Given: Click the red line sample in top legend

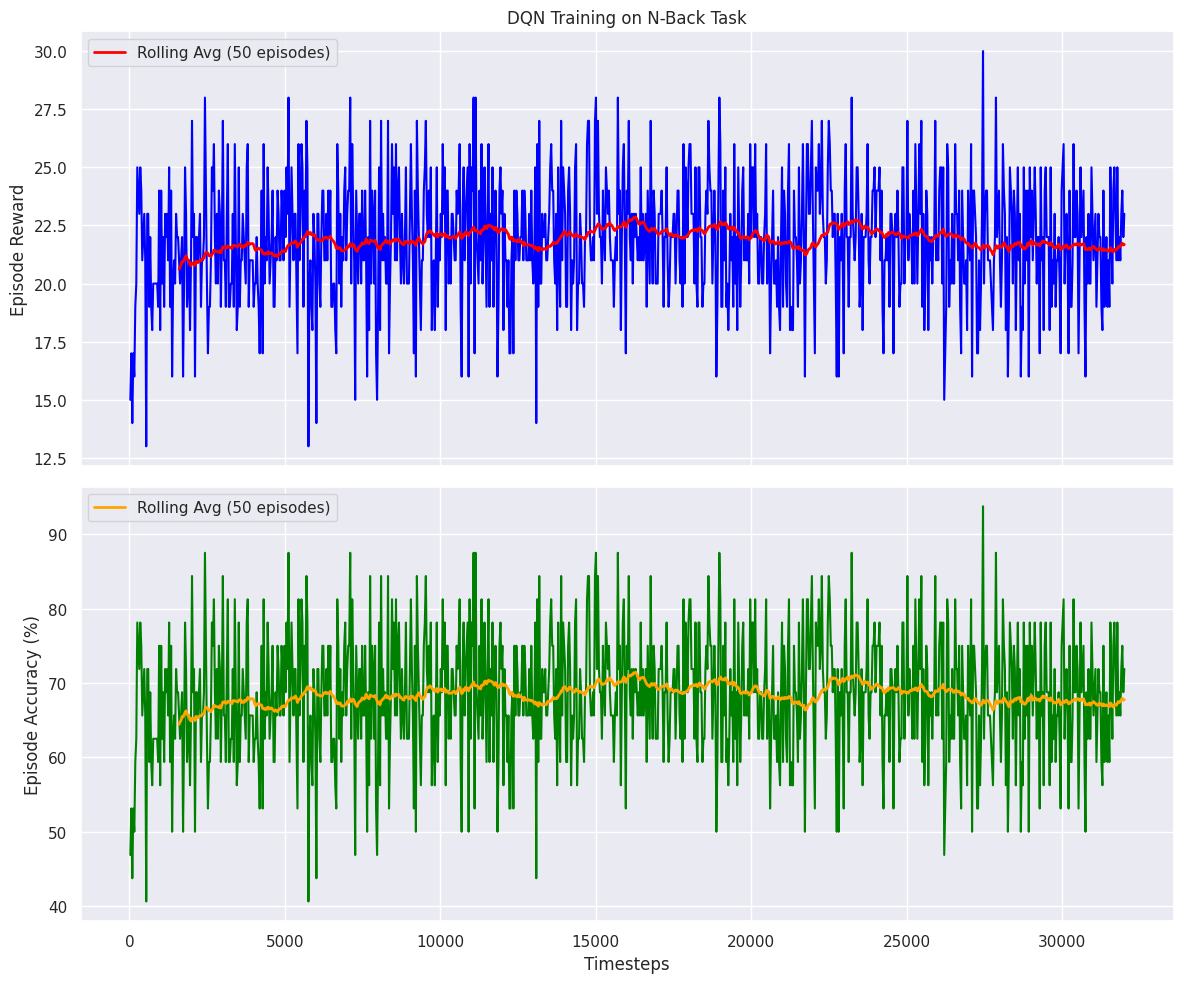Looking at the screenshot, I should (x=113, y=53).
